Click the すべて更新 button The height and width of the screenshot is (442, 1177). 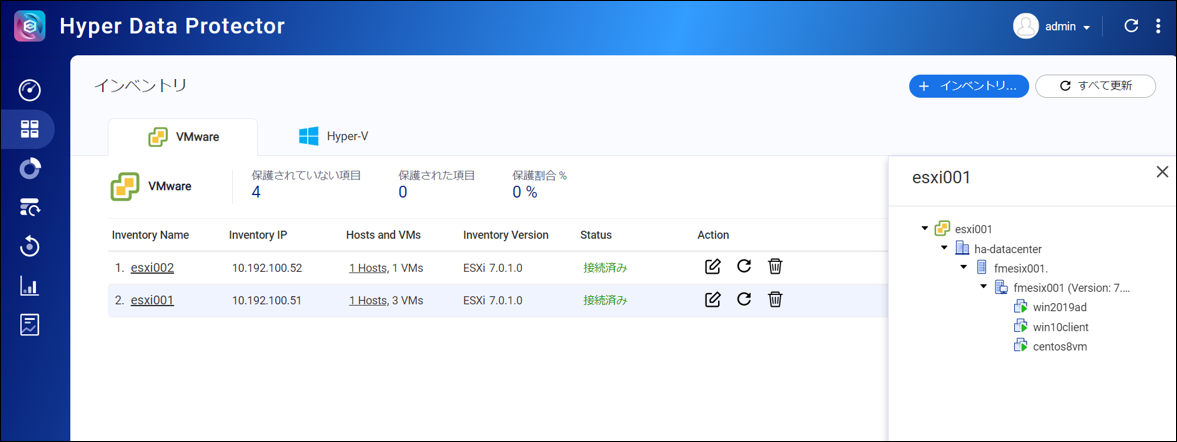[x=1095, y=86]
